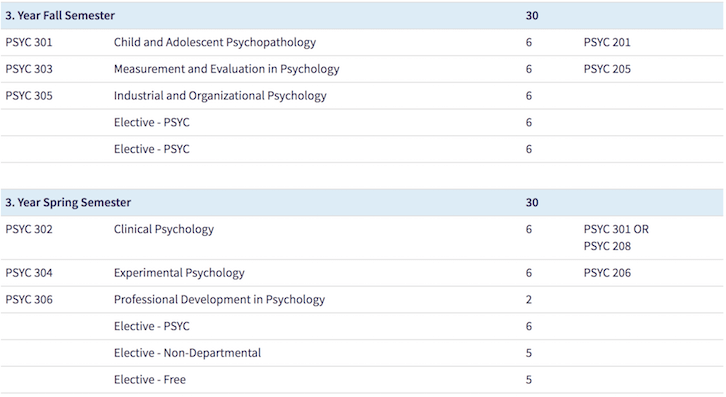Click prerequisite PSYC 206
This screenshot has height=397, width=726.
(607, 273)
